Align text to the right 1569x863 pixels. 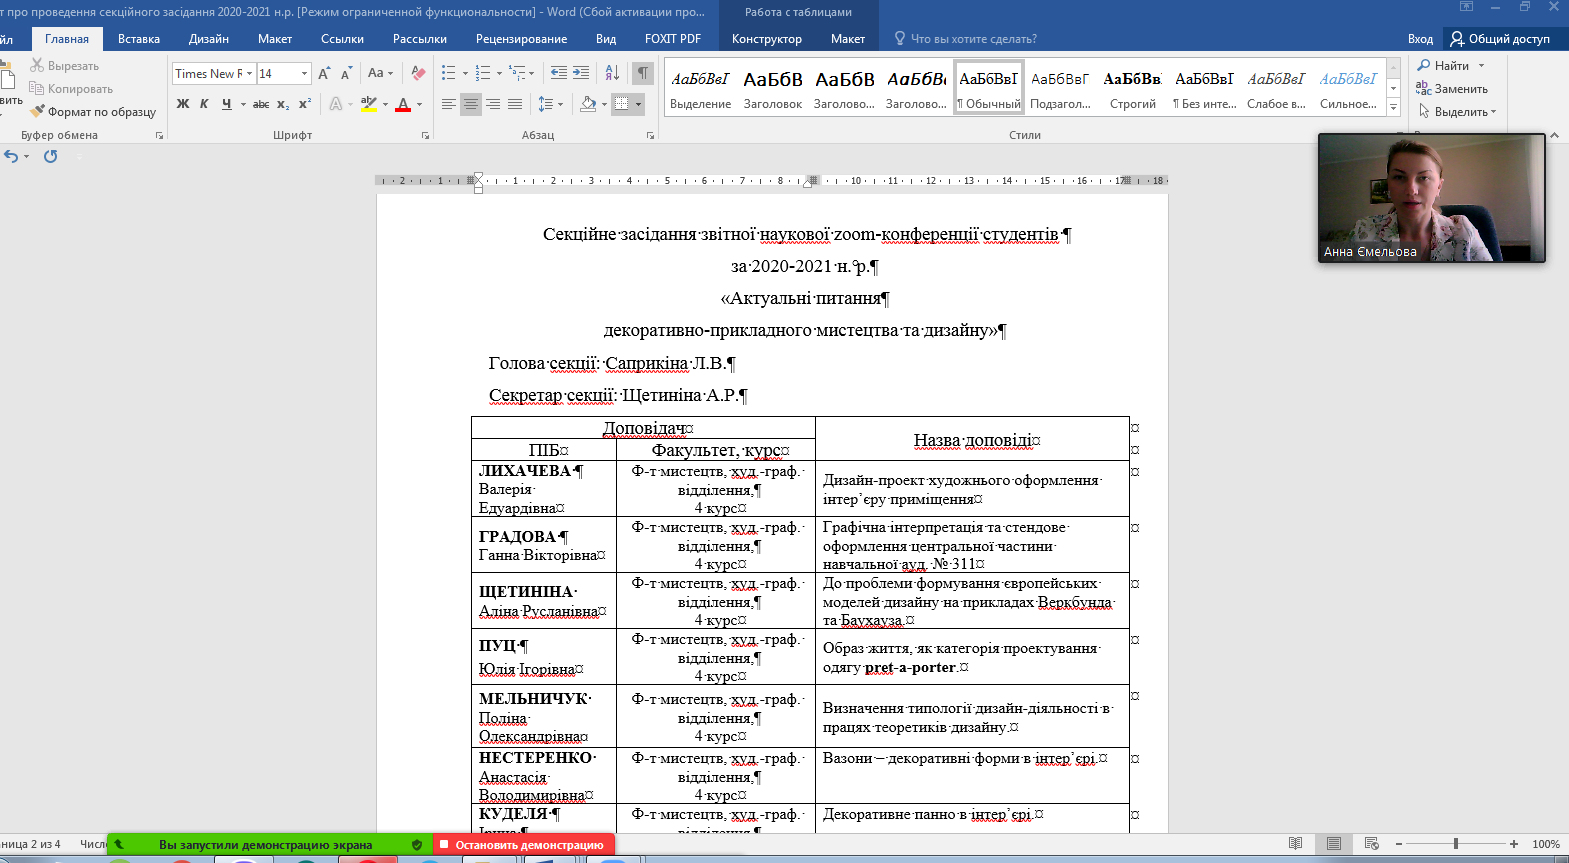(493, 104)
